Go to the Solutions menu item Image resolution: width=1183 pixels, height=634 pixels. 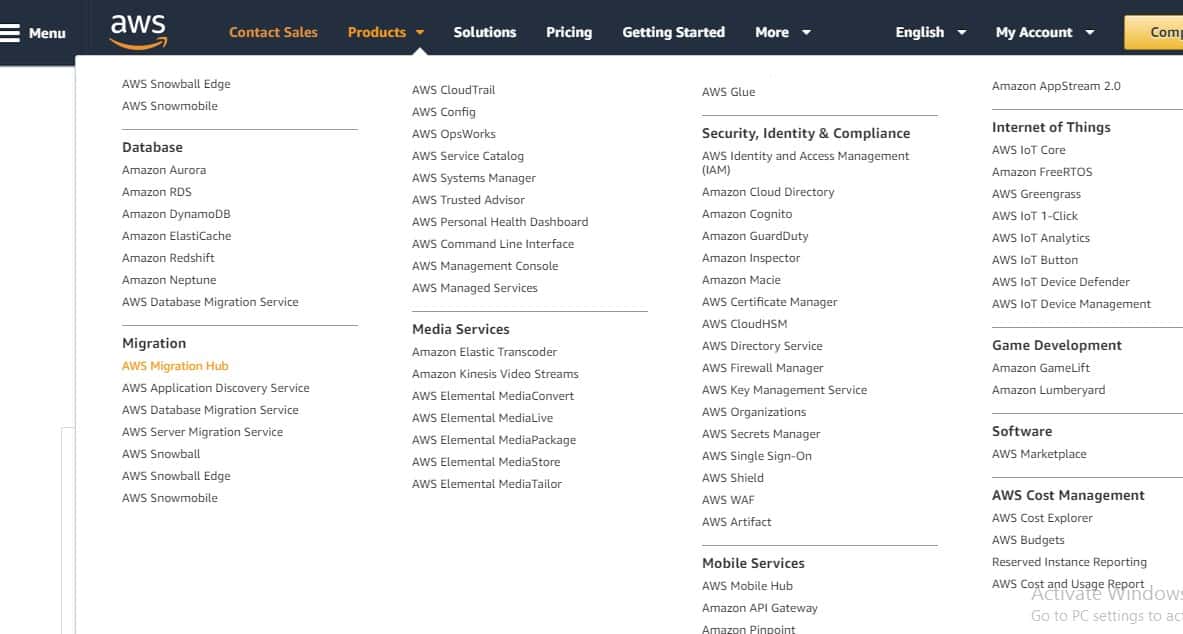484,31
